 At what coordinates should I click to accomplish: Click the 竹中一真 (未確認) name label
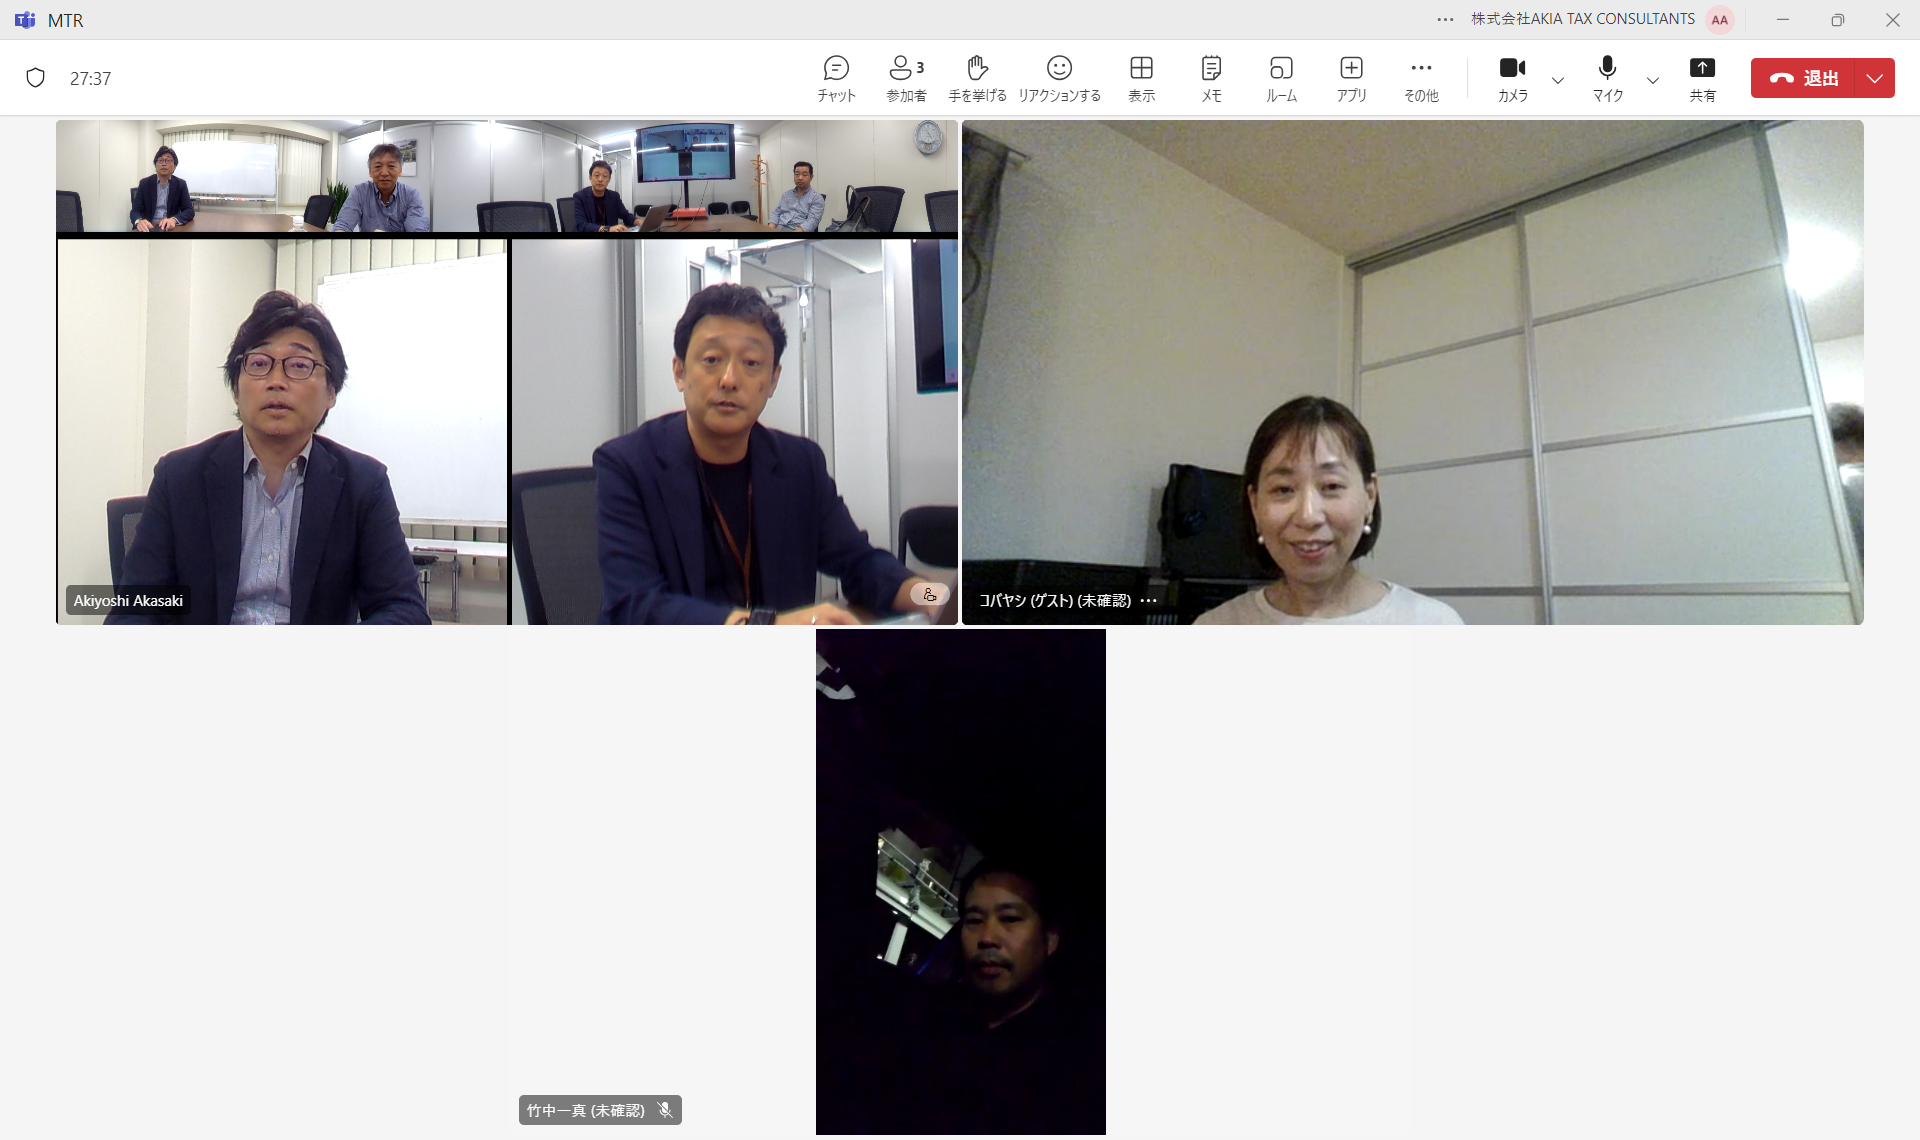pyautogui.click(x=586, y=1110)
